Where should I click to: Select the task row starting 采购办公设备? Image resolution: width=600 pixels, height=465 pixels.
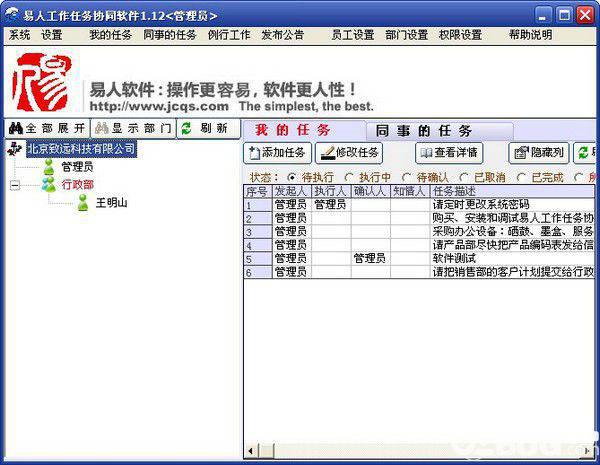tap(419, 232)
